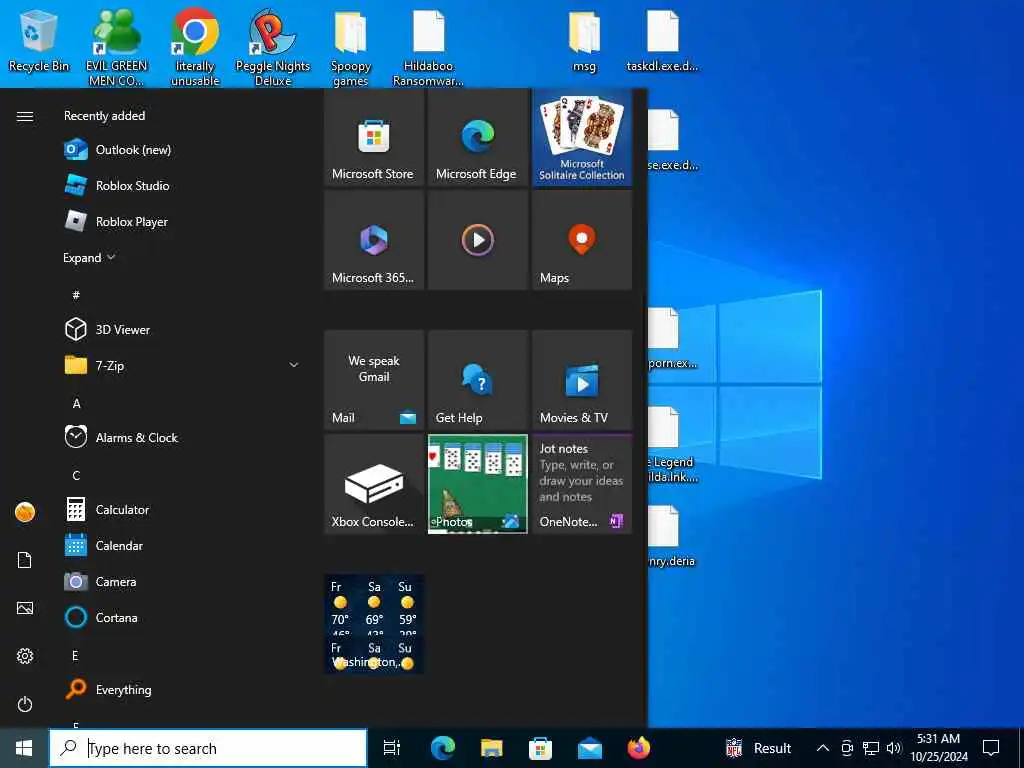Viewport: 1024px width, 768px height.
Task: Launch the Microsoft Edge tile
Action: coord(477,138)
